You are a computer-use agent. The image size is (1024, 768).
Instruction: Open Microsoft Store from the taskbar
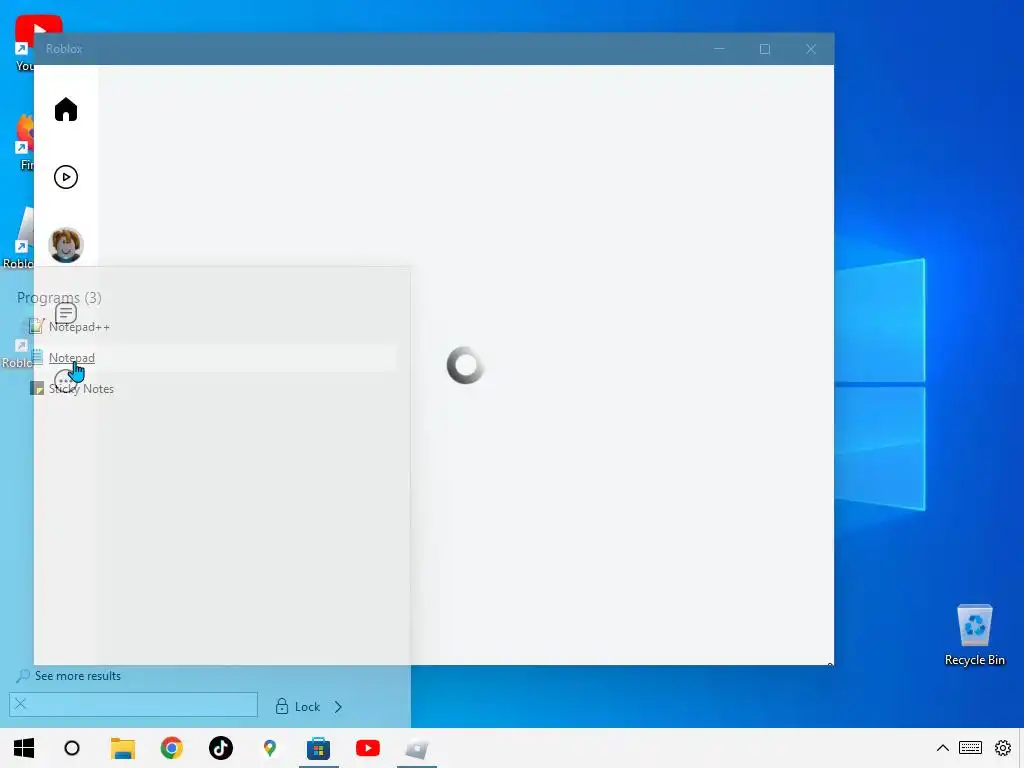319,748
